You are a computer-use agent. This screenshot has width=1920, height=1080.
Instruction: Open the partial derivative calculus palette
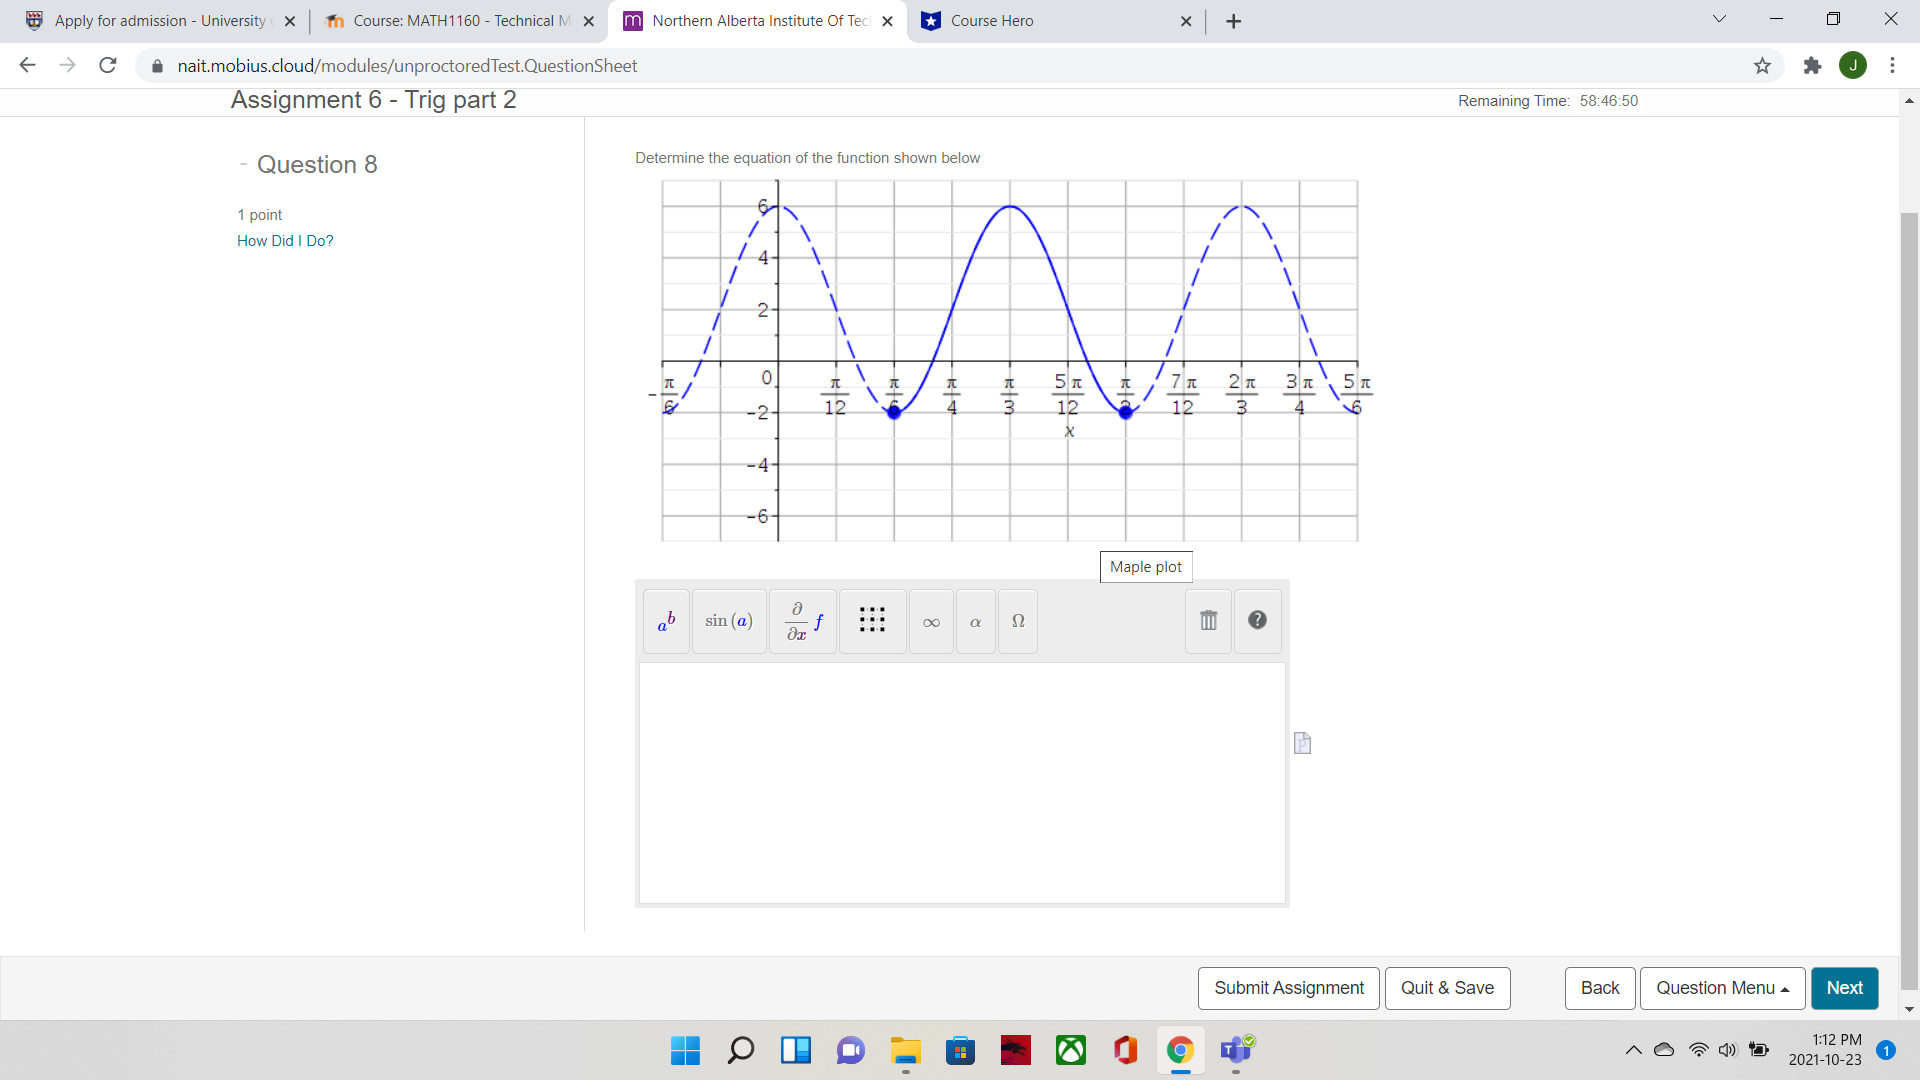[803, 621]
